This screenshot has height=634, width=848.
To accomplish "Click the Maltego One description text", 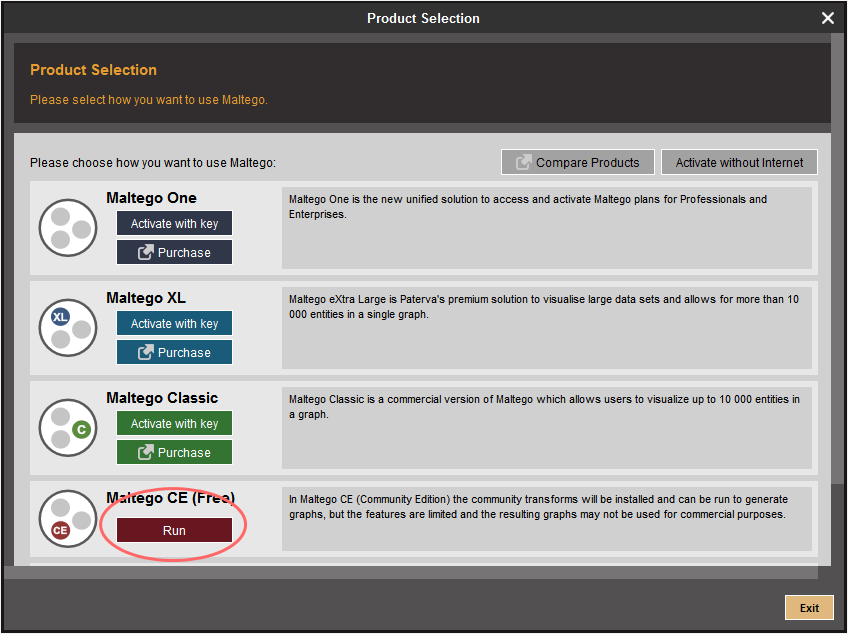I will (x=528, y=207).
